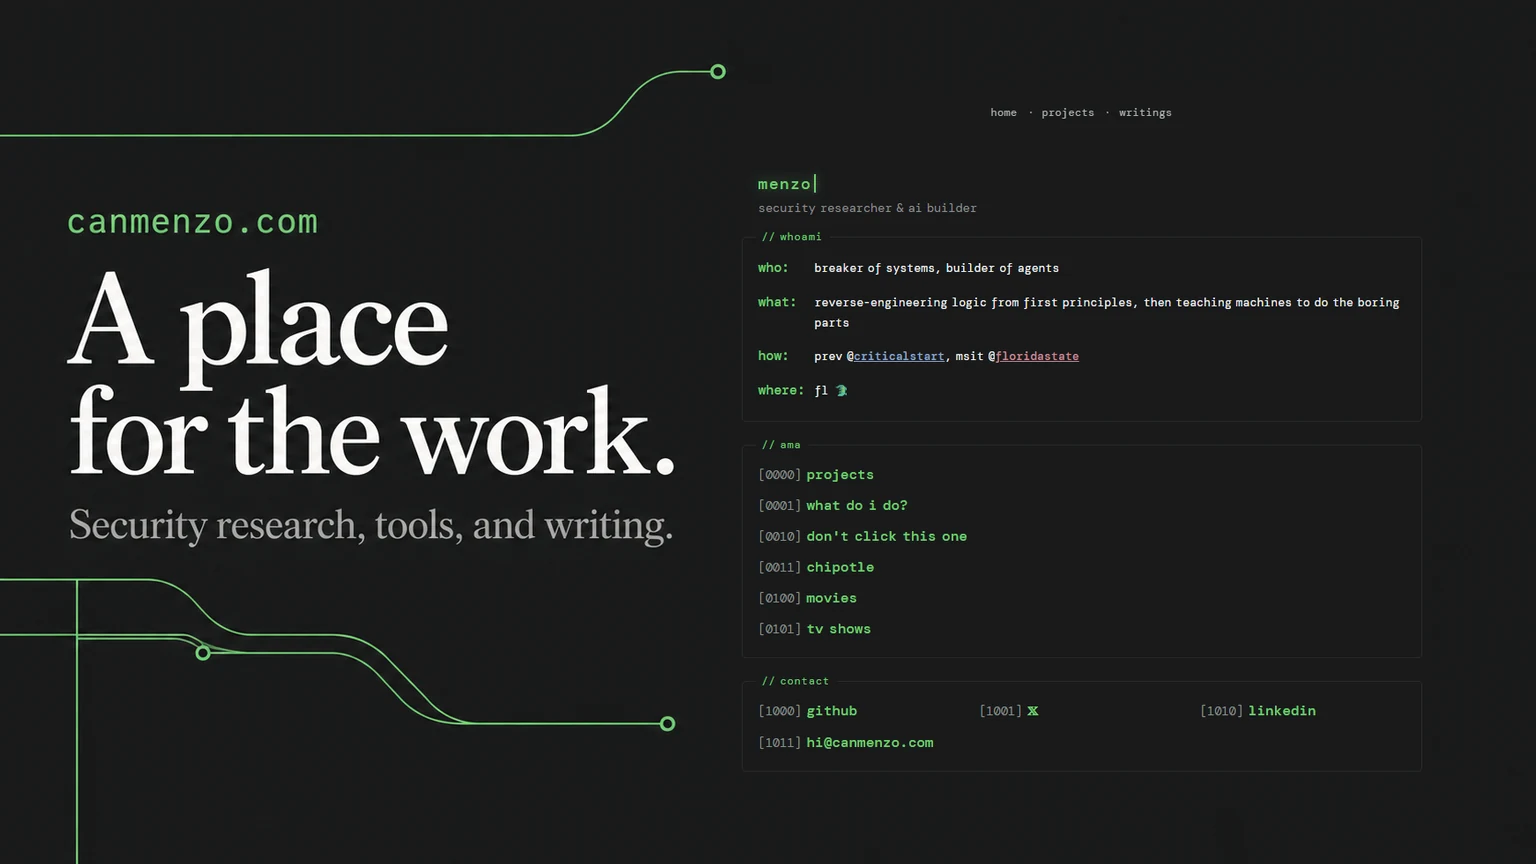Viewport: 1536px width, 864px height.
Task: Click the "menzo" terminal name heading
Action: (784, 184)
